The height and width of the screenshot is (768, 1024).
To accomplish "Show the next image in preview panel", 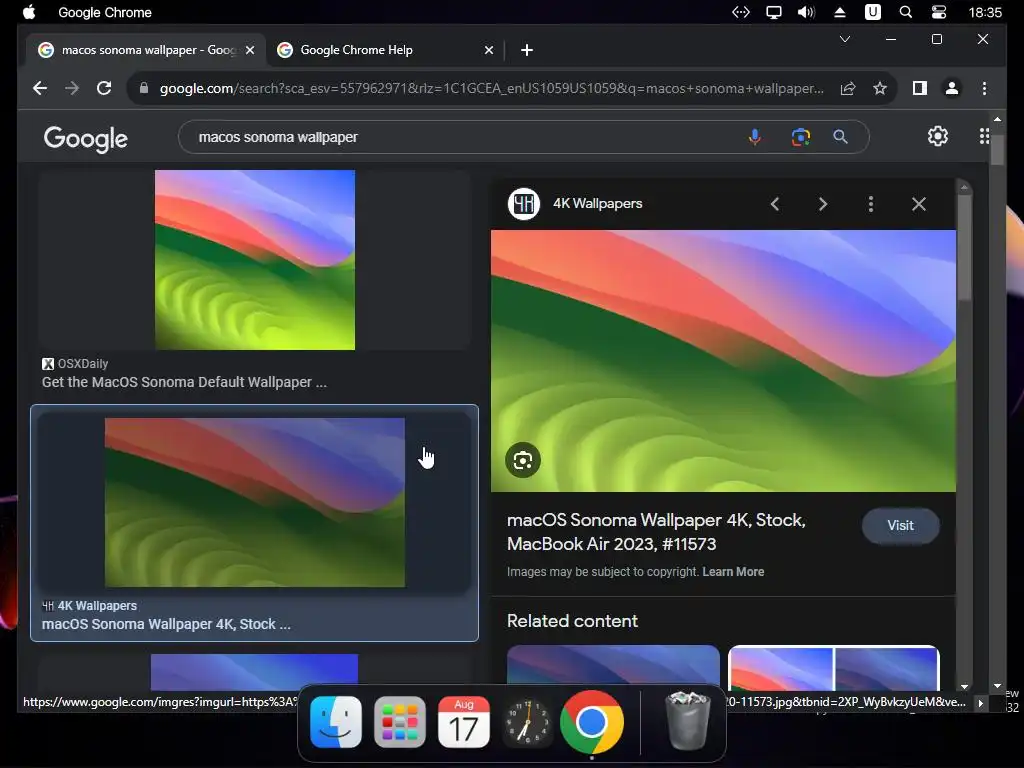I will pyautogui.click(x=823, y=204).
